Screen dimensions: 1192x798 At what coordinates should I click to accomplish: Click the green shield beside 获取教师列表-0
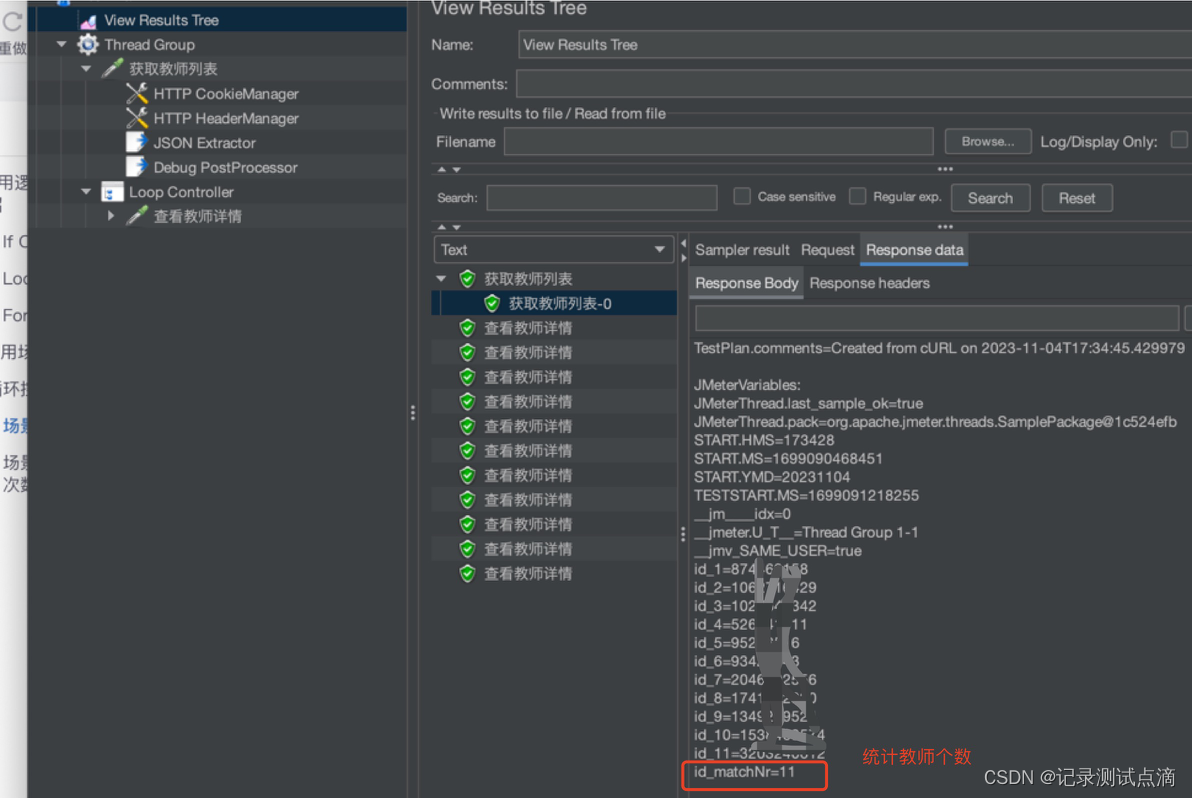click(491, 303)
